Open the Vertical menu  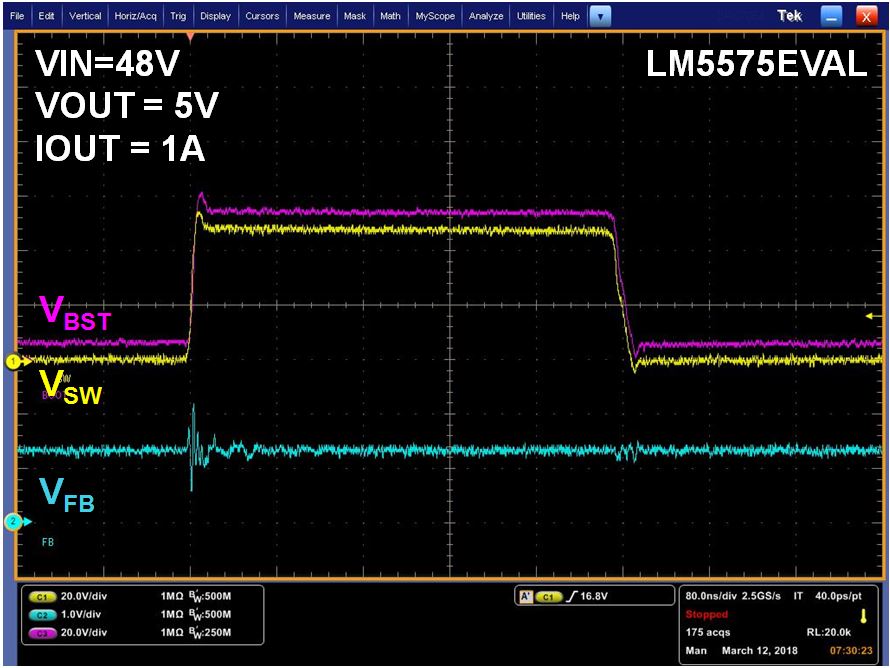(85, 16)
